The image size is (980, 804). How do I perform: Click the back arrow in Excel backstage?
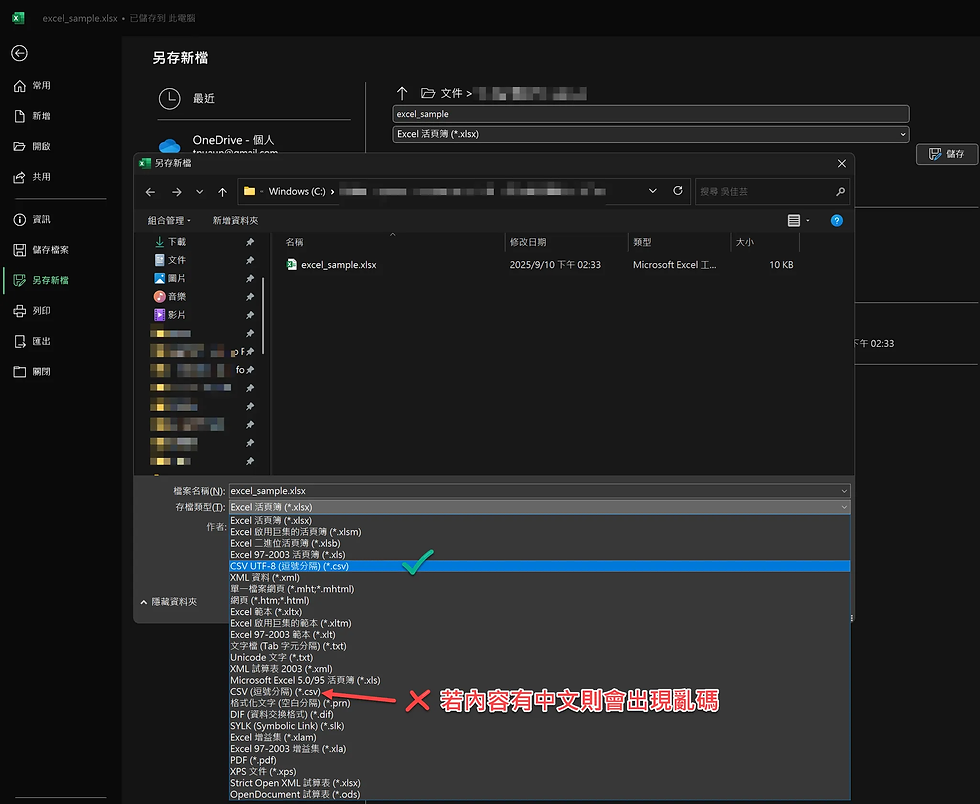[19, 53]
